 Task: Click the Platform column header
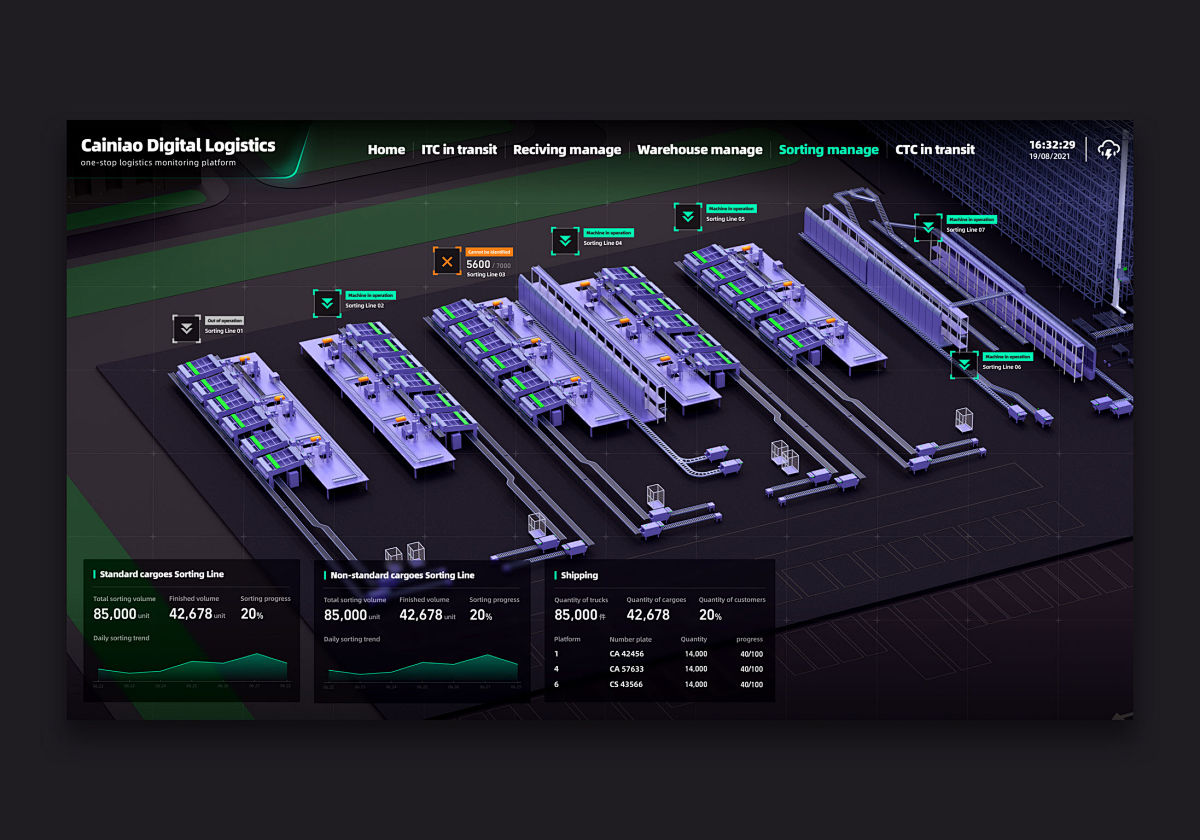[567, 639]
